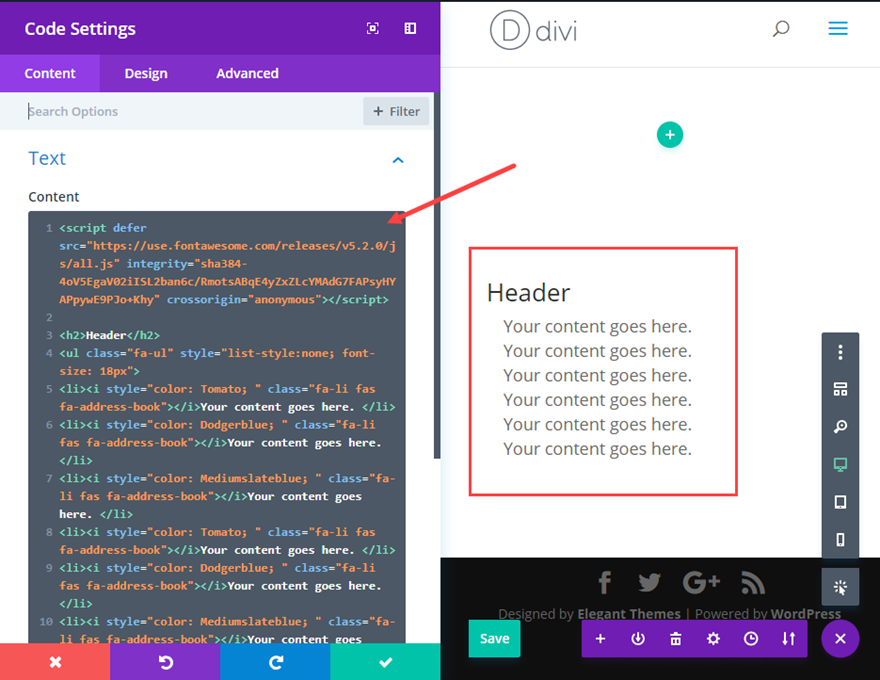Click the portability power icon
Screen dimensions: 880x680
point(638,638)
